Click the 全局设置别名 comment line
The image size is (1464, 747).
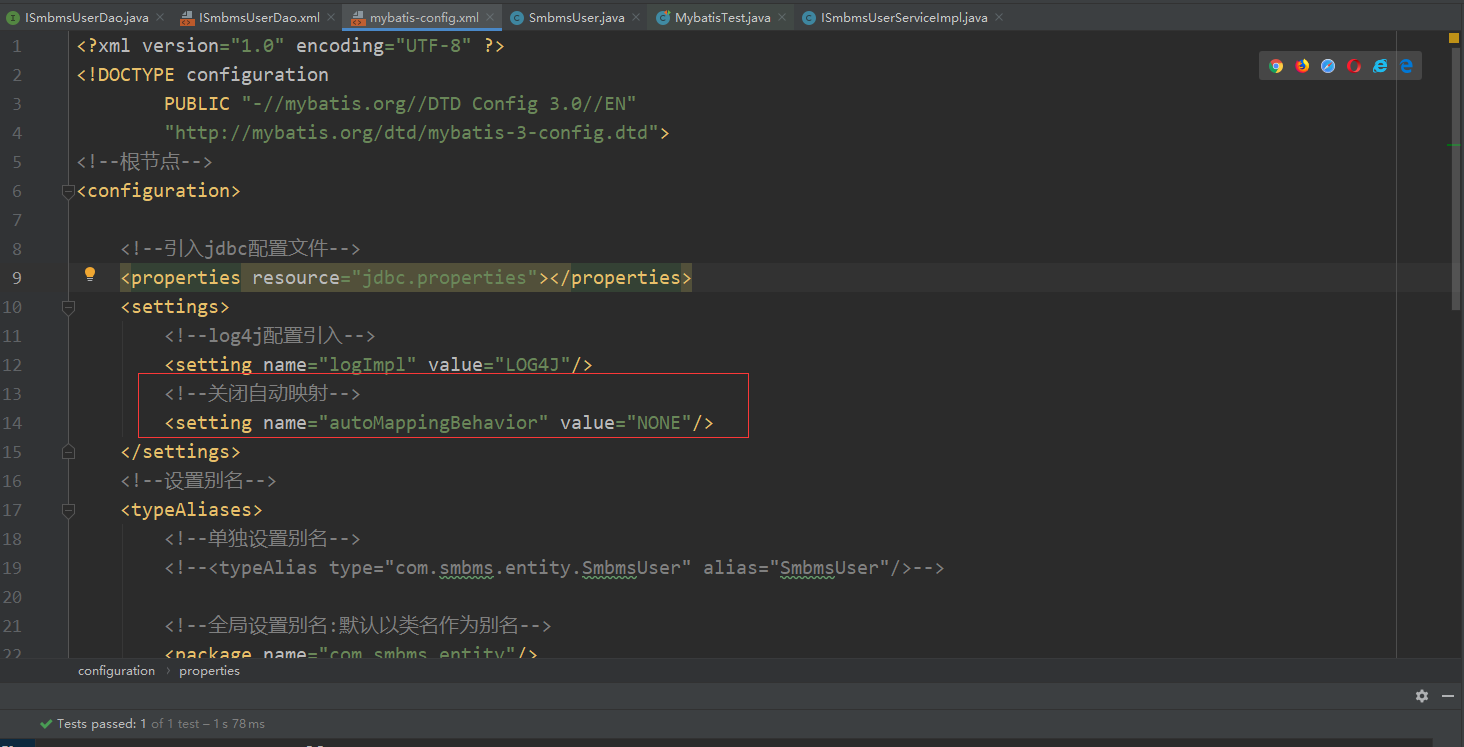(x=358, y=626)
